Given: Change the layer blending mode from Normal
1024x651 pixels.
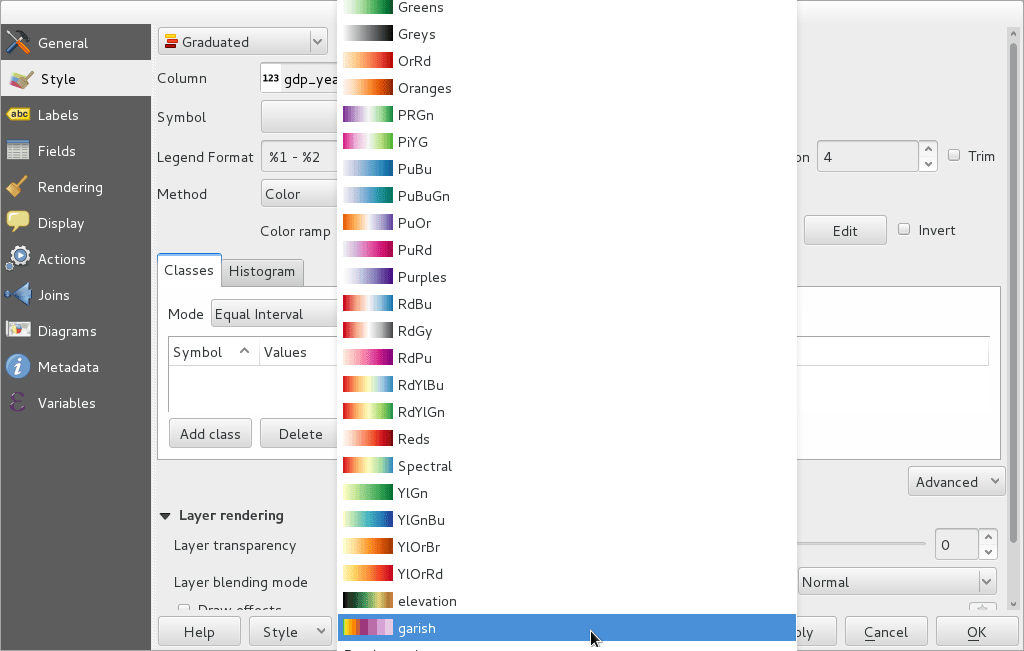Looking at the screenshot, I should [897, 581].
